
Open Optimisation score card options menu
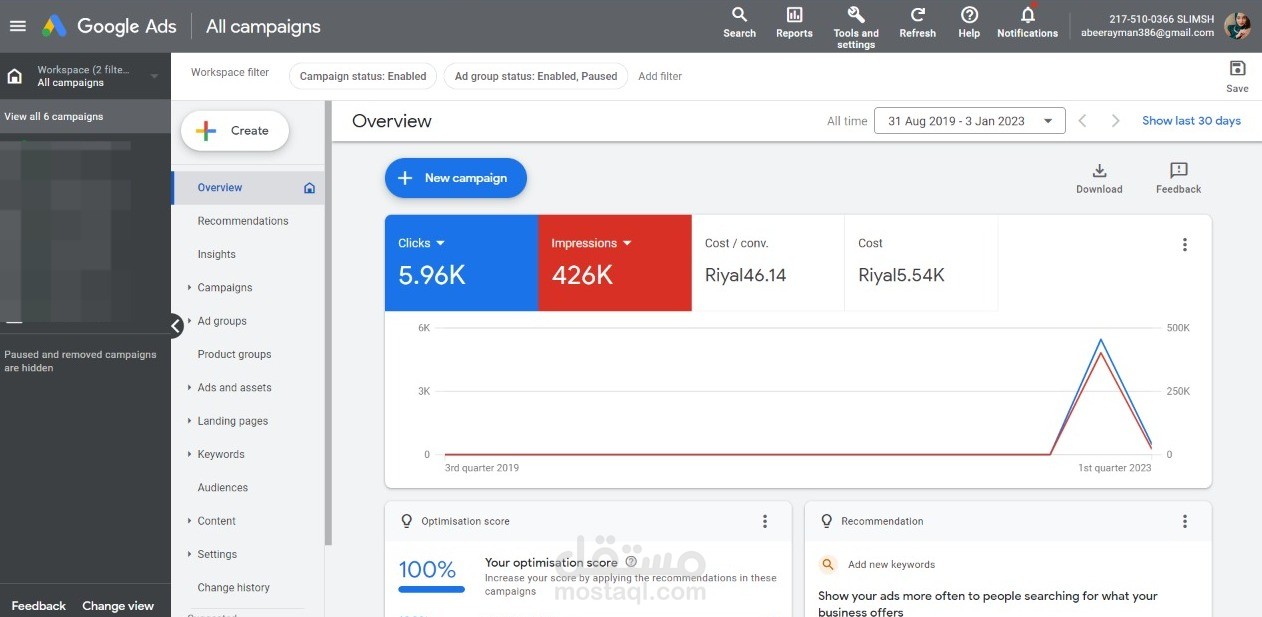click(765, 521)
